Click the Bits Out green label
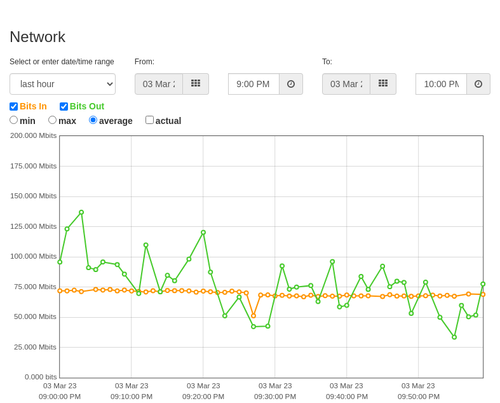This screenshot has width=500, height=403. click(87, 106)
